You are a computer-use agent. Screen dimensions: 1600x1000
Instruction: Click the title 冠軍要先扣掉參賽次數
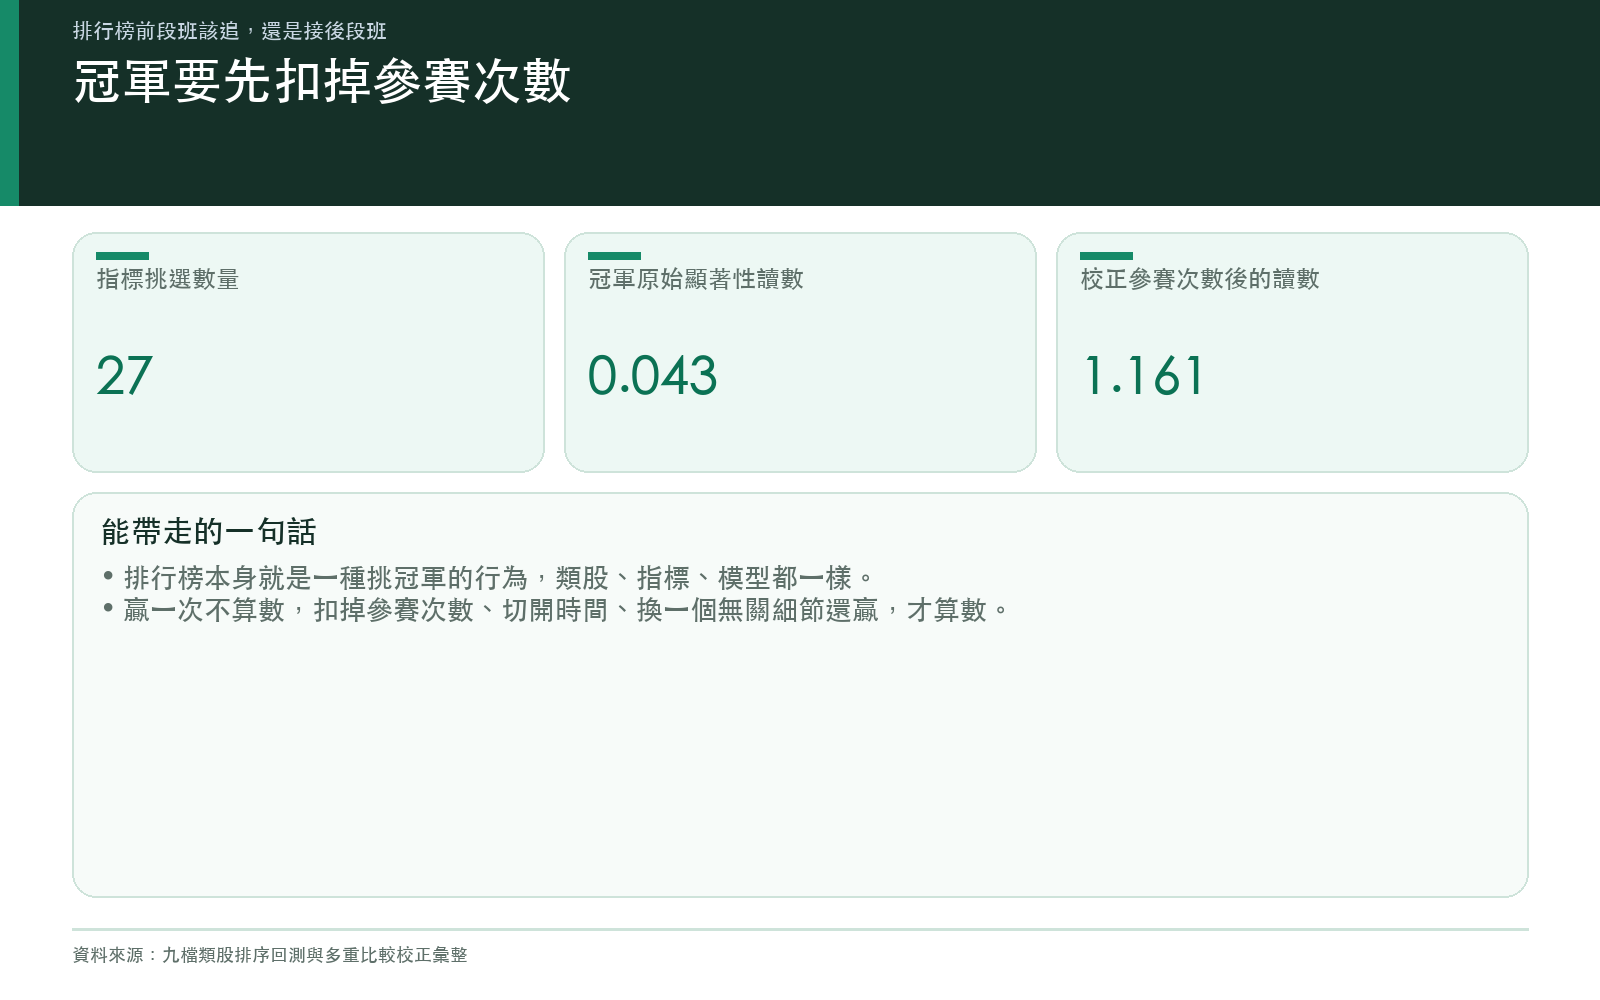tap(322, 81)
